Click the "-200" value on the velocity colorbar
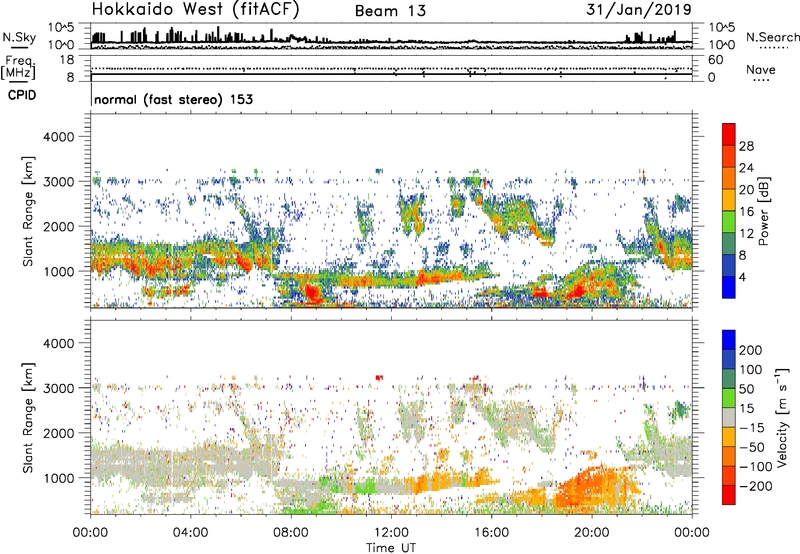 tap(756, 487)
